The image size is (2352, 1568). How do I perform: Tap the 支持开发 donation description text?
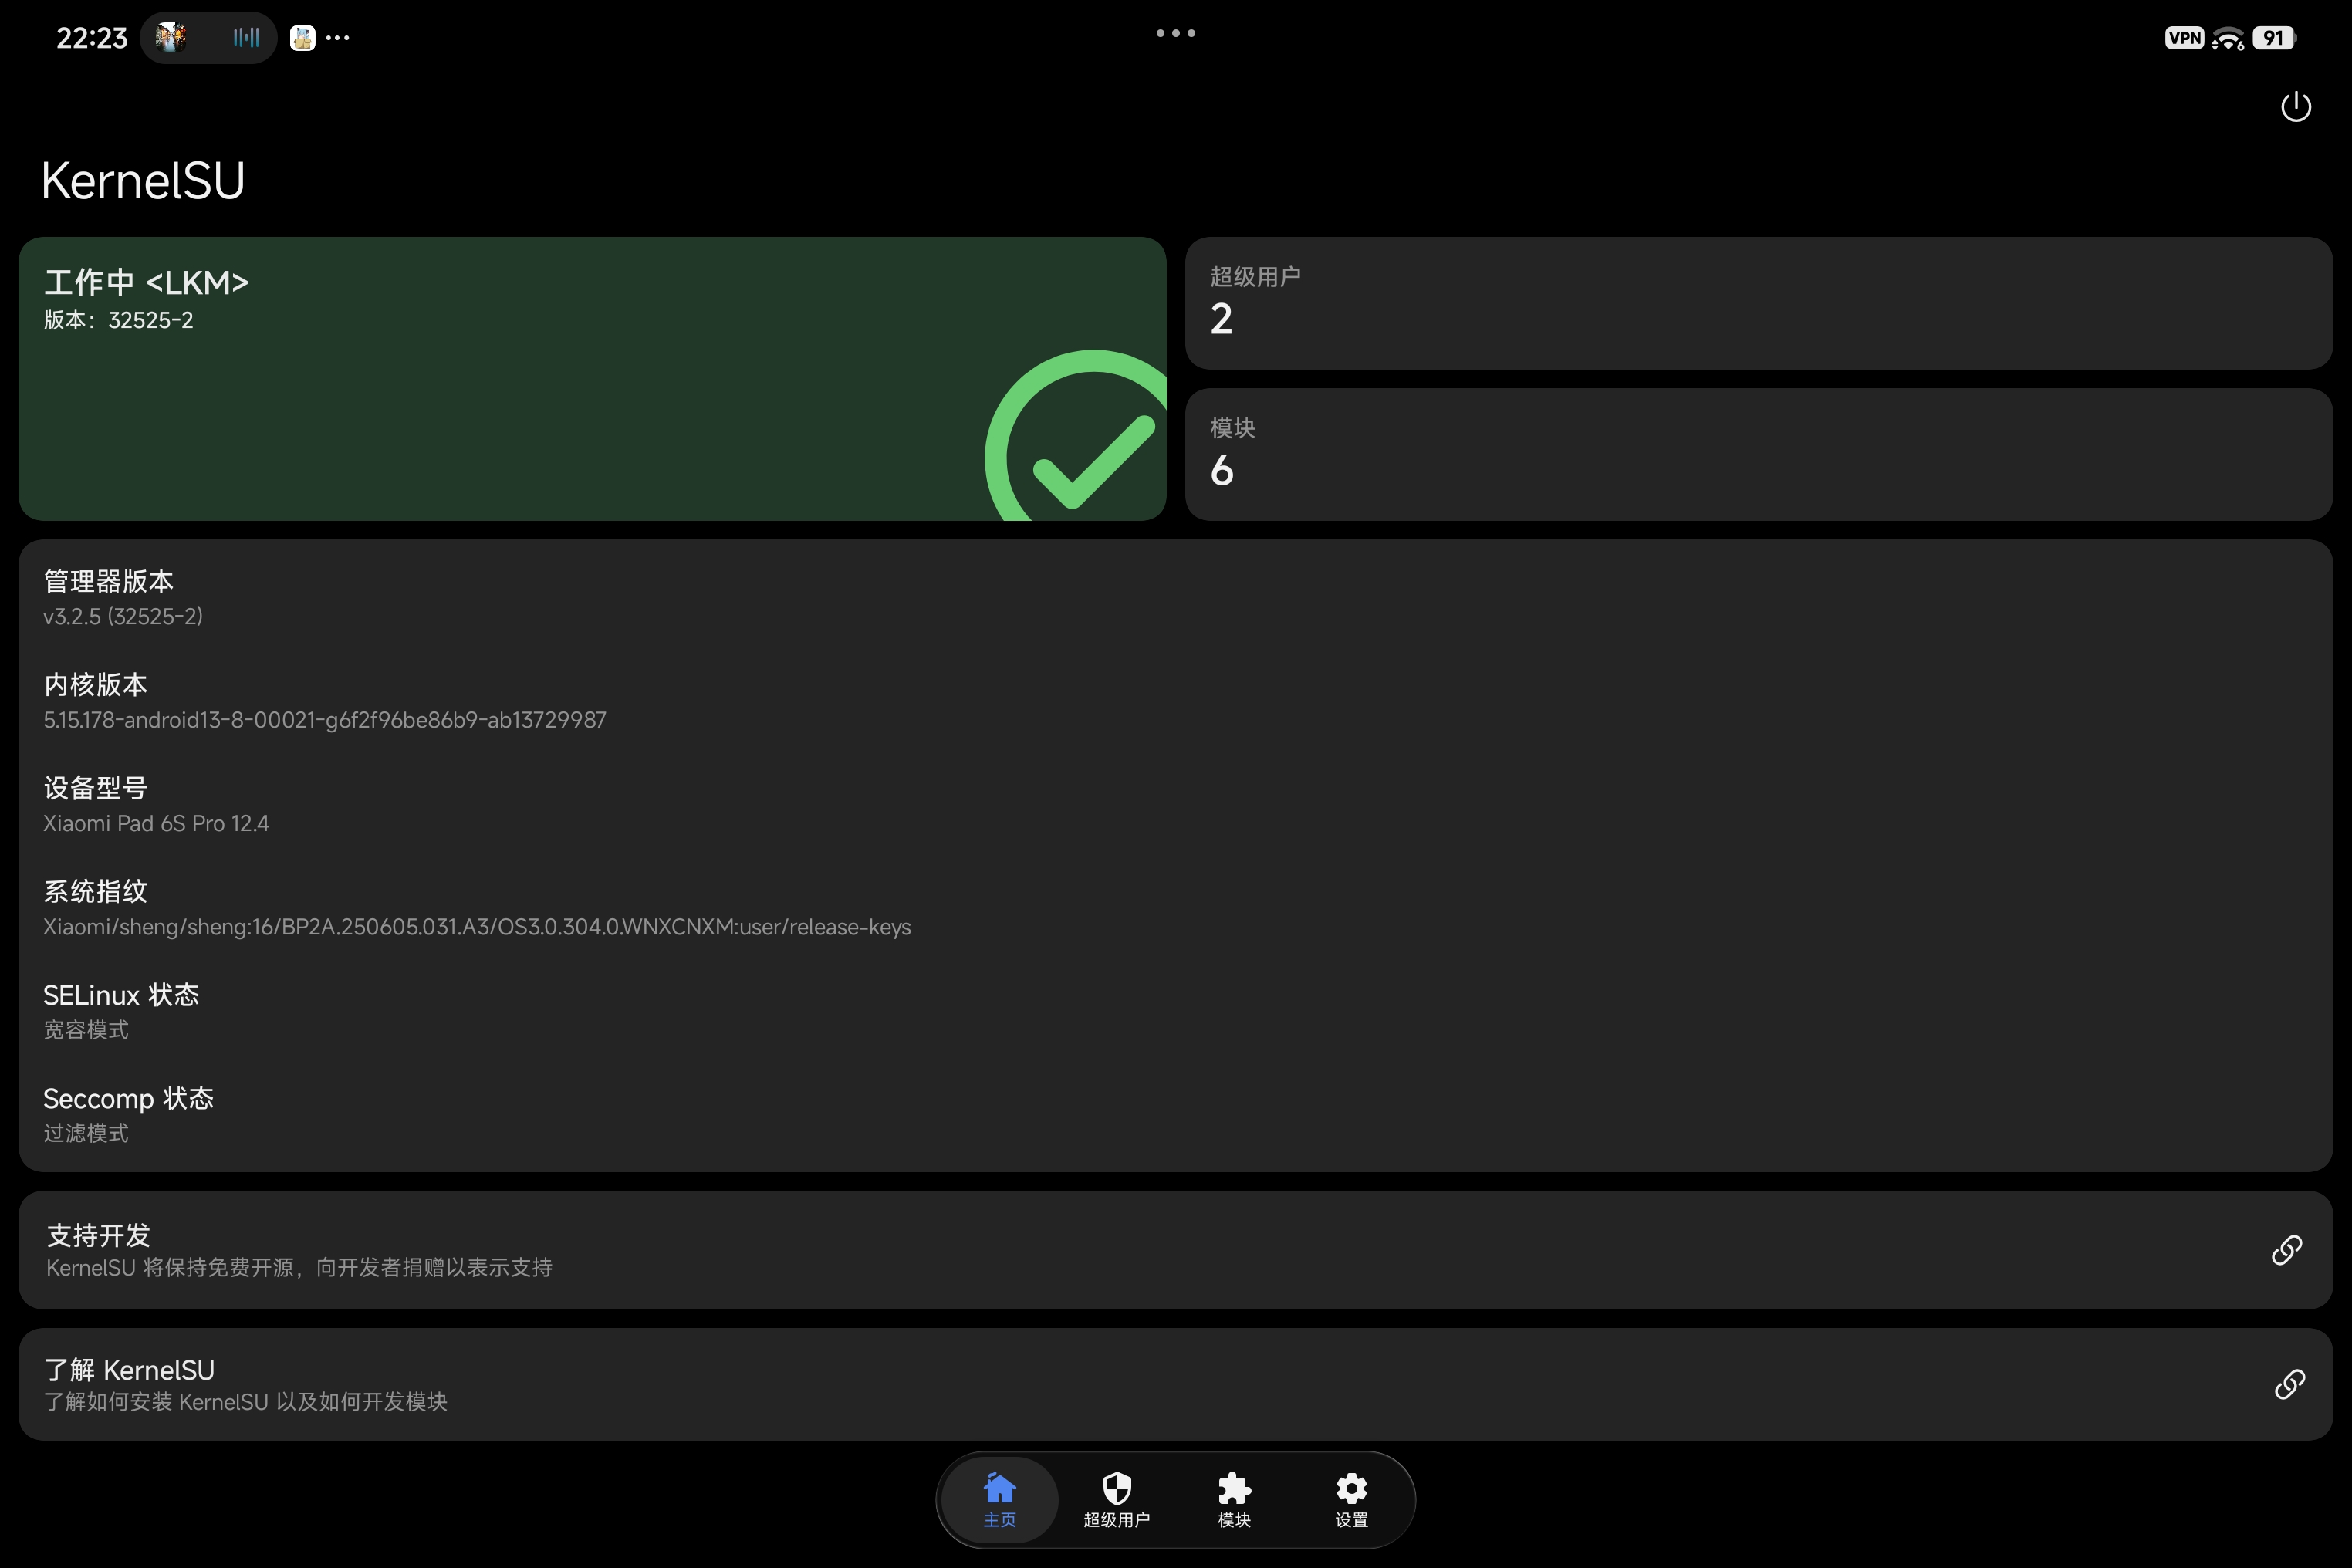coord(299,1268)
